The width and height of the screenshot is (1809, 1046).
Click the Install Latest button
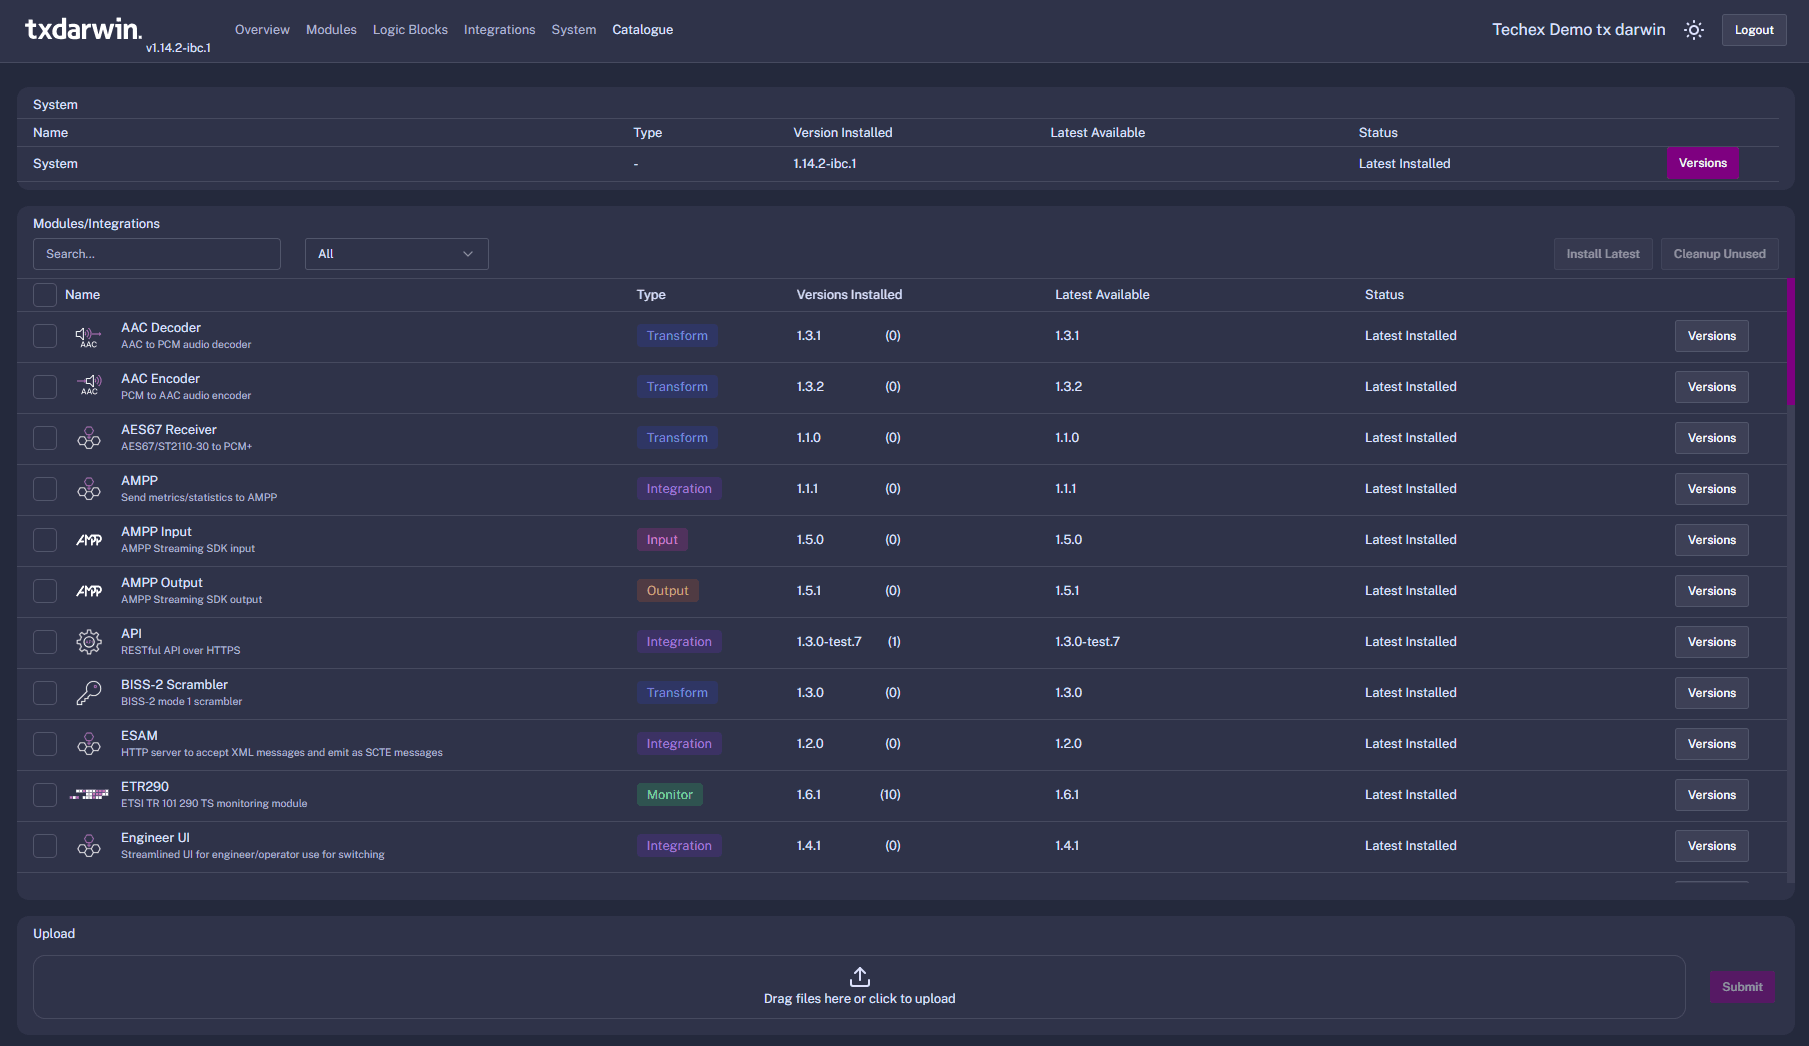1602,254
